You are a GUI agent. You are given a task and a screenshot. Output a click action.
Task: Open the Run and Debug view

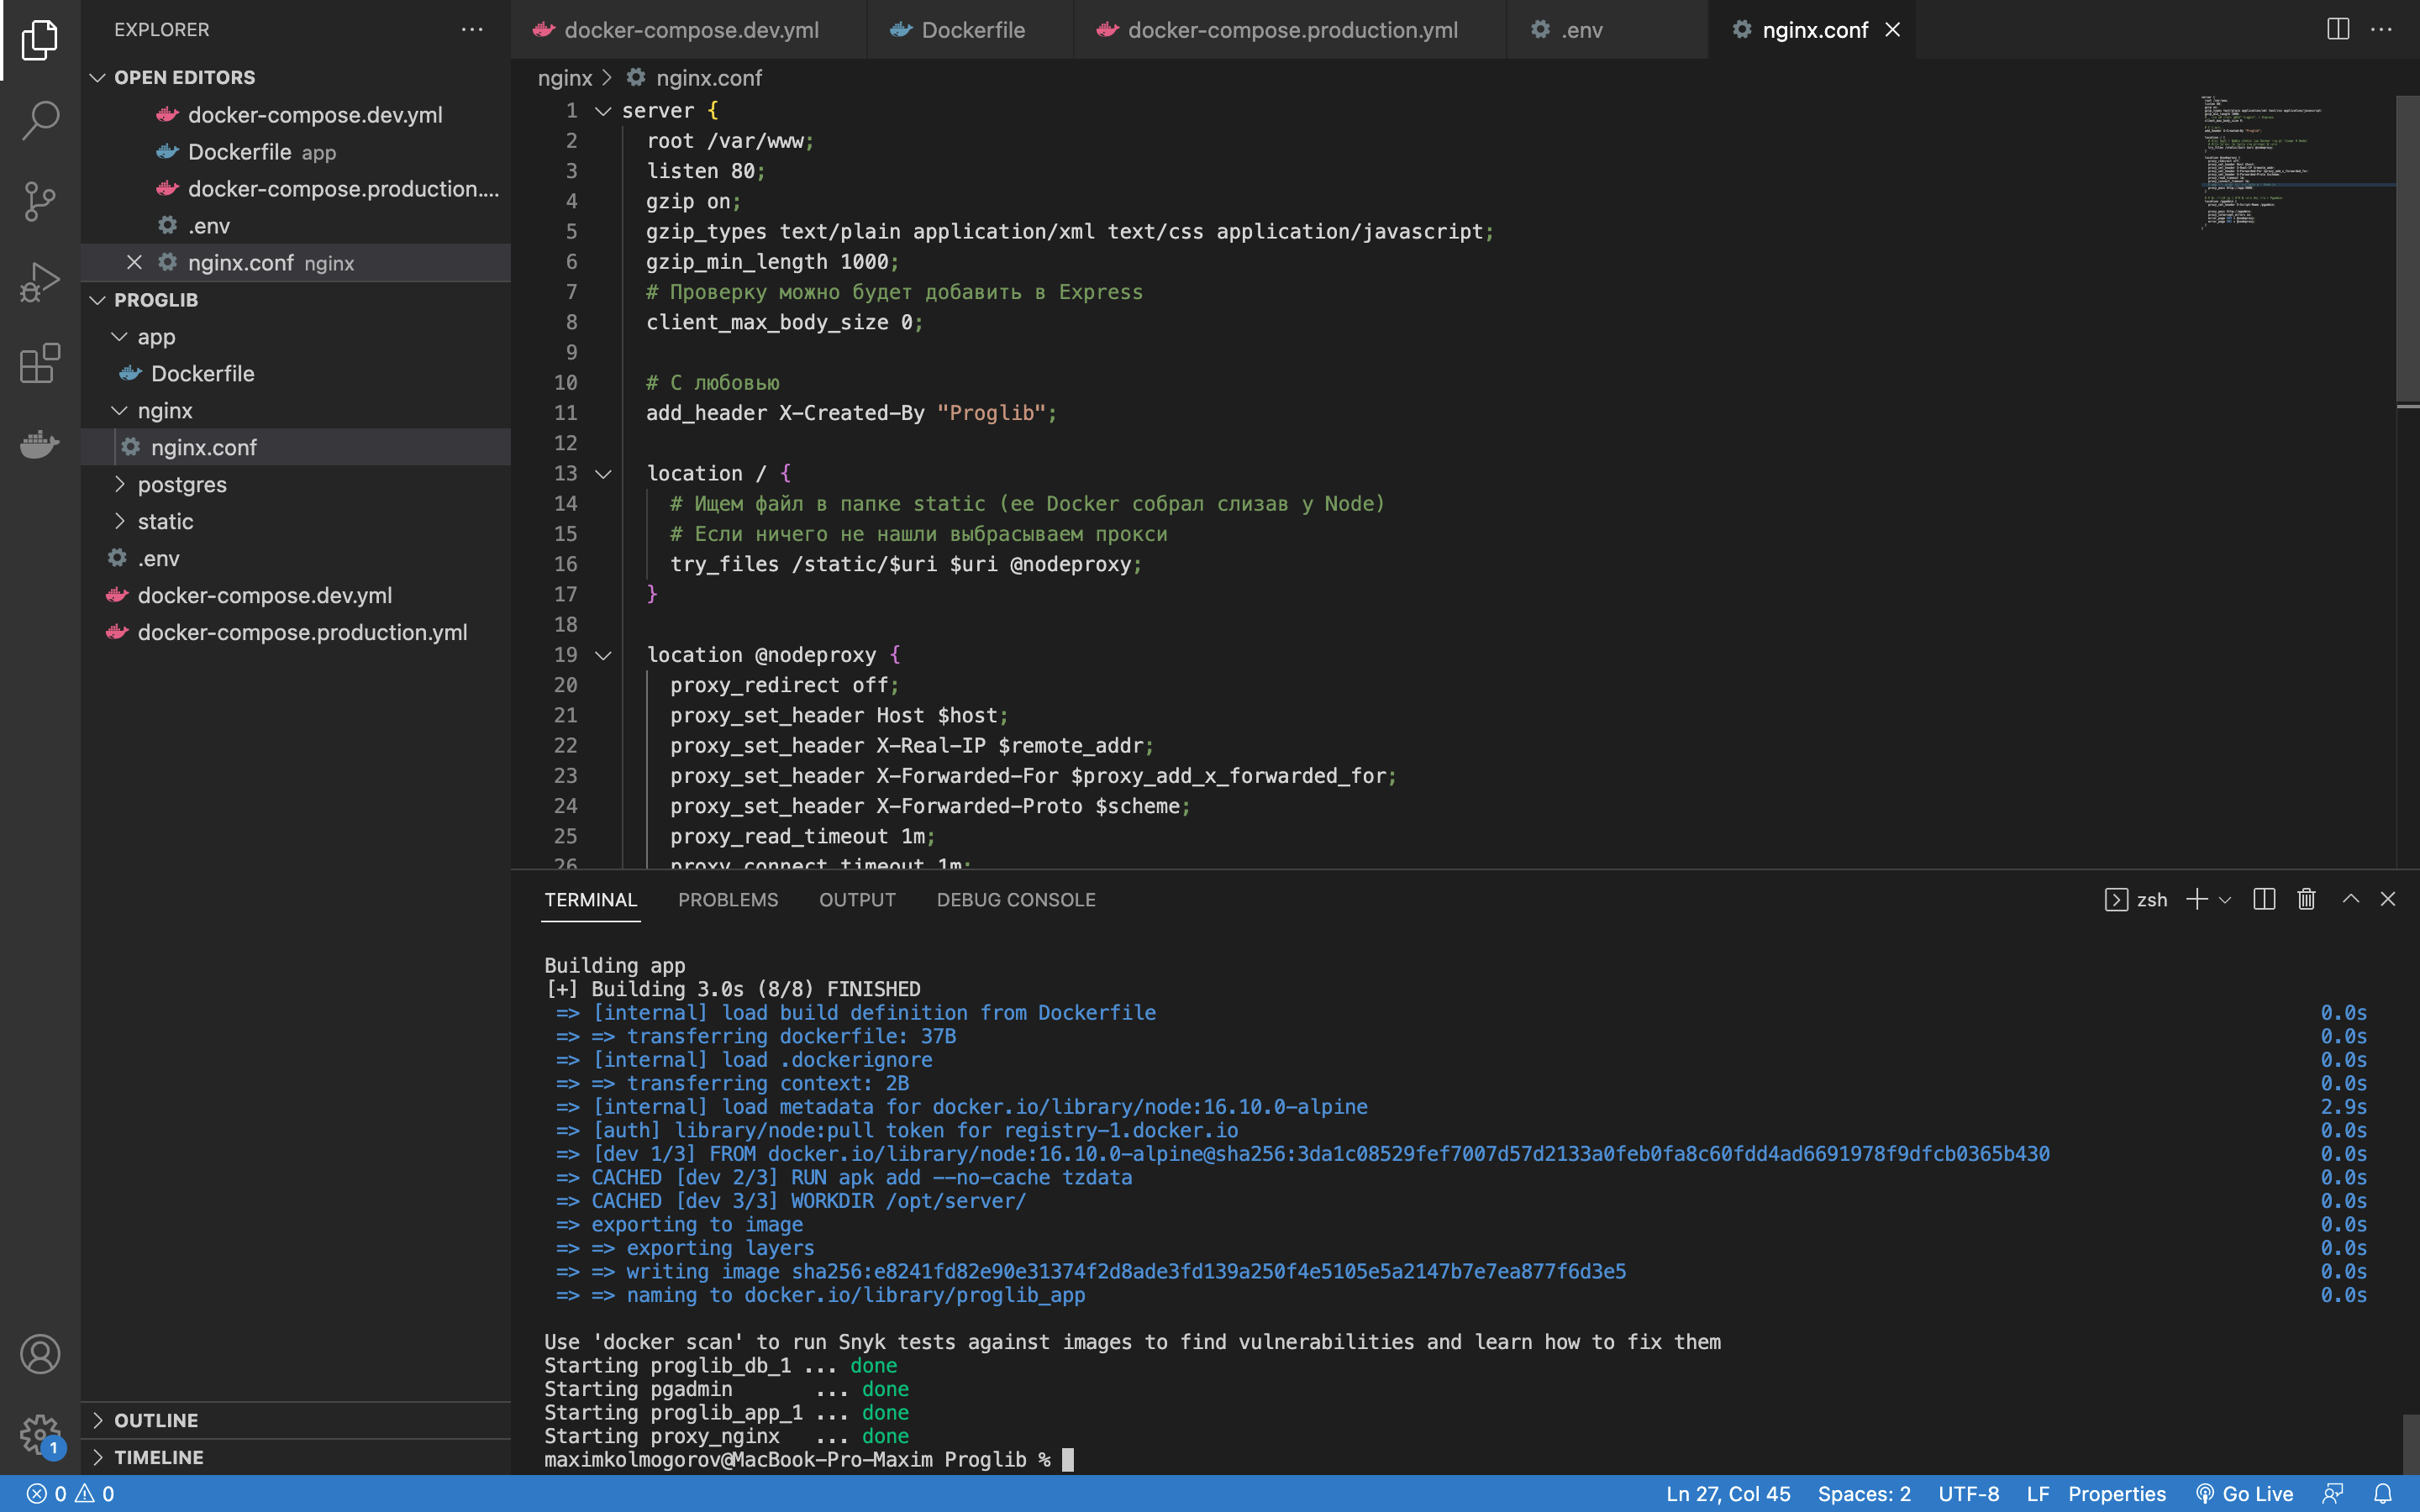pos(40,282)
